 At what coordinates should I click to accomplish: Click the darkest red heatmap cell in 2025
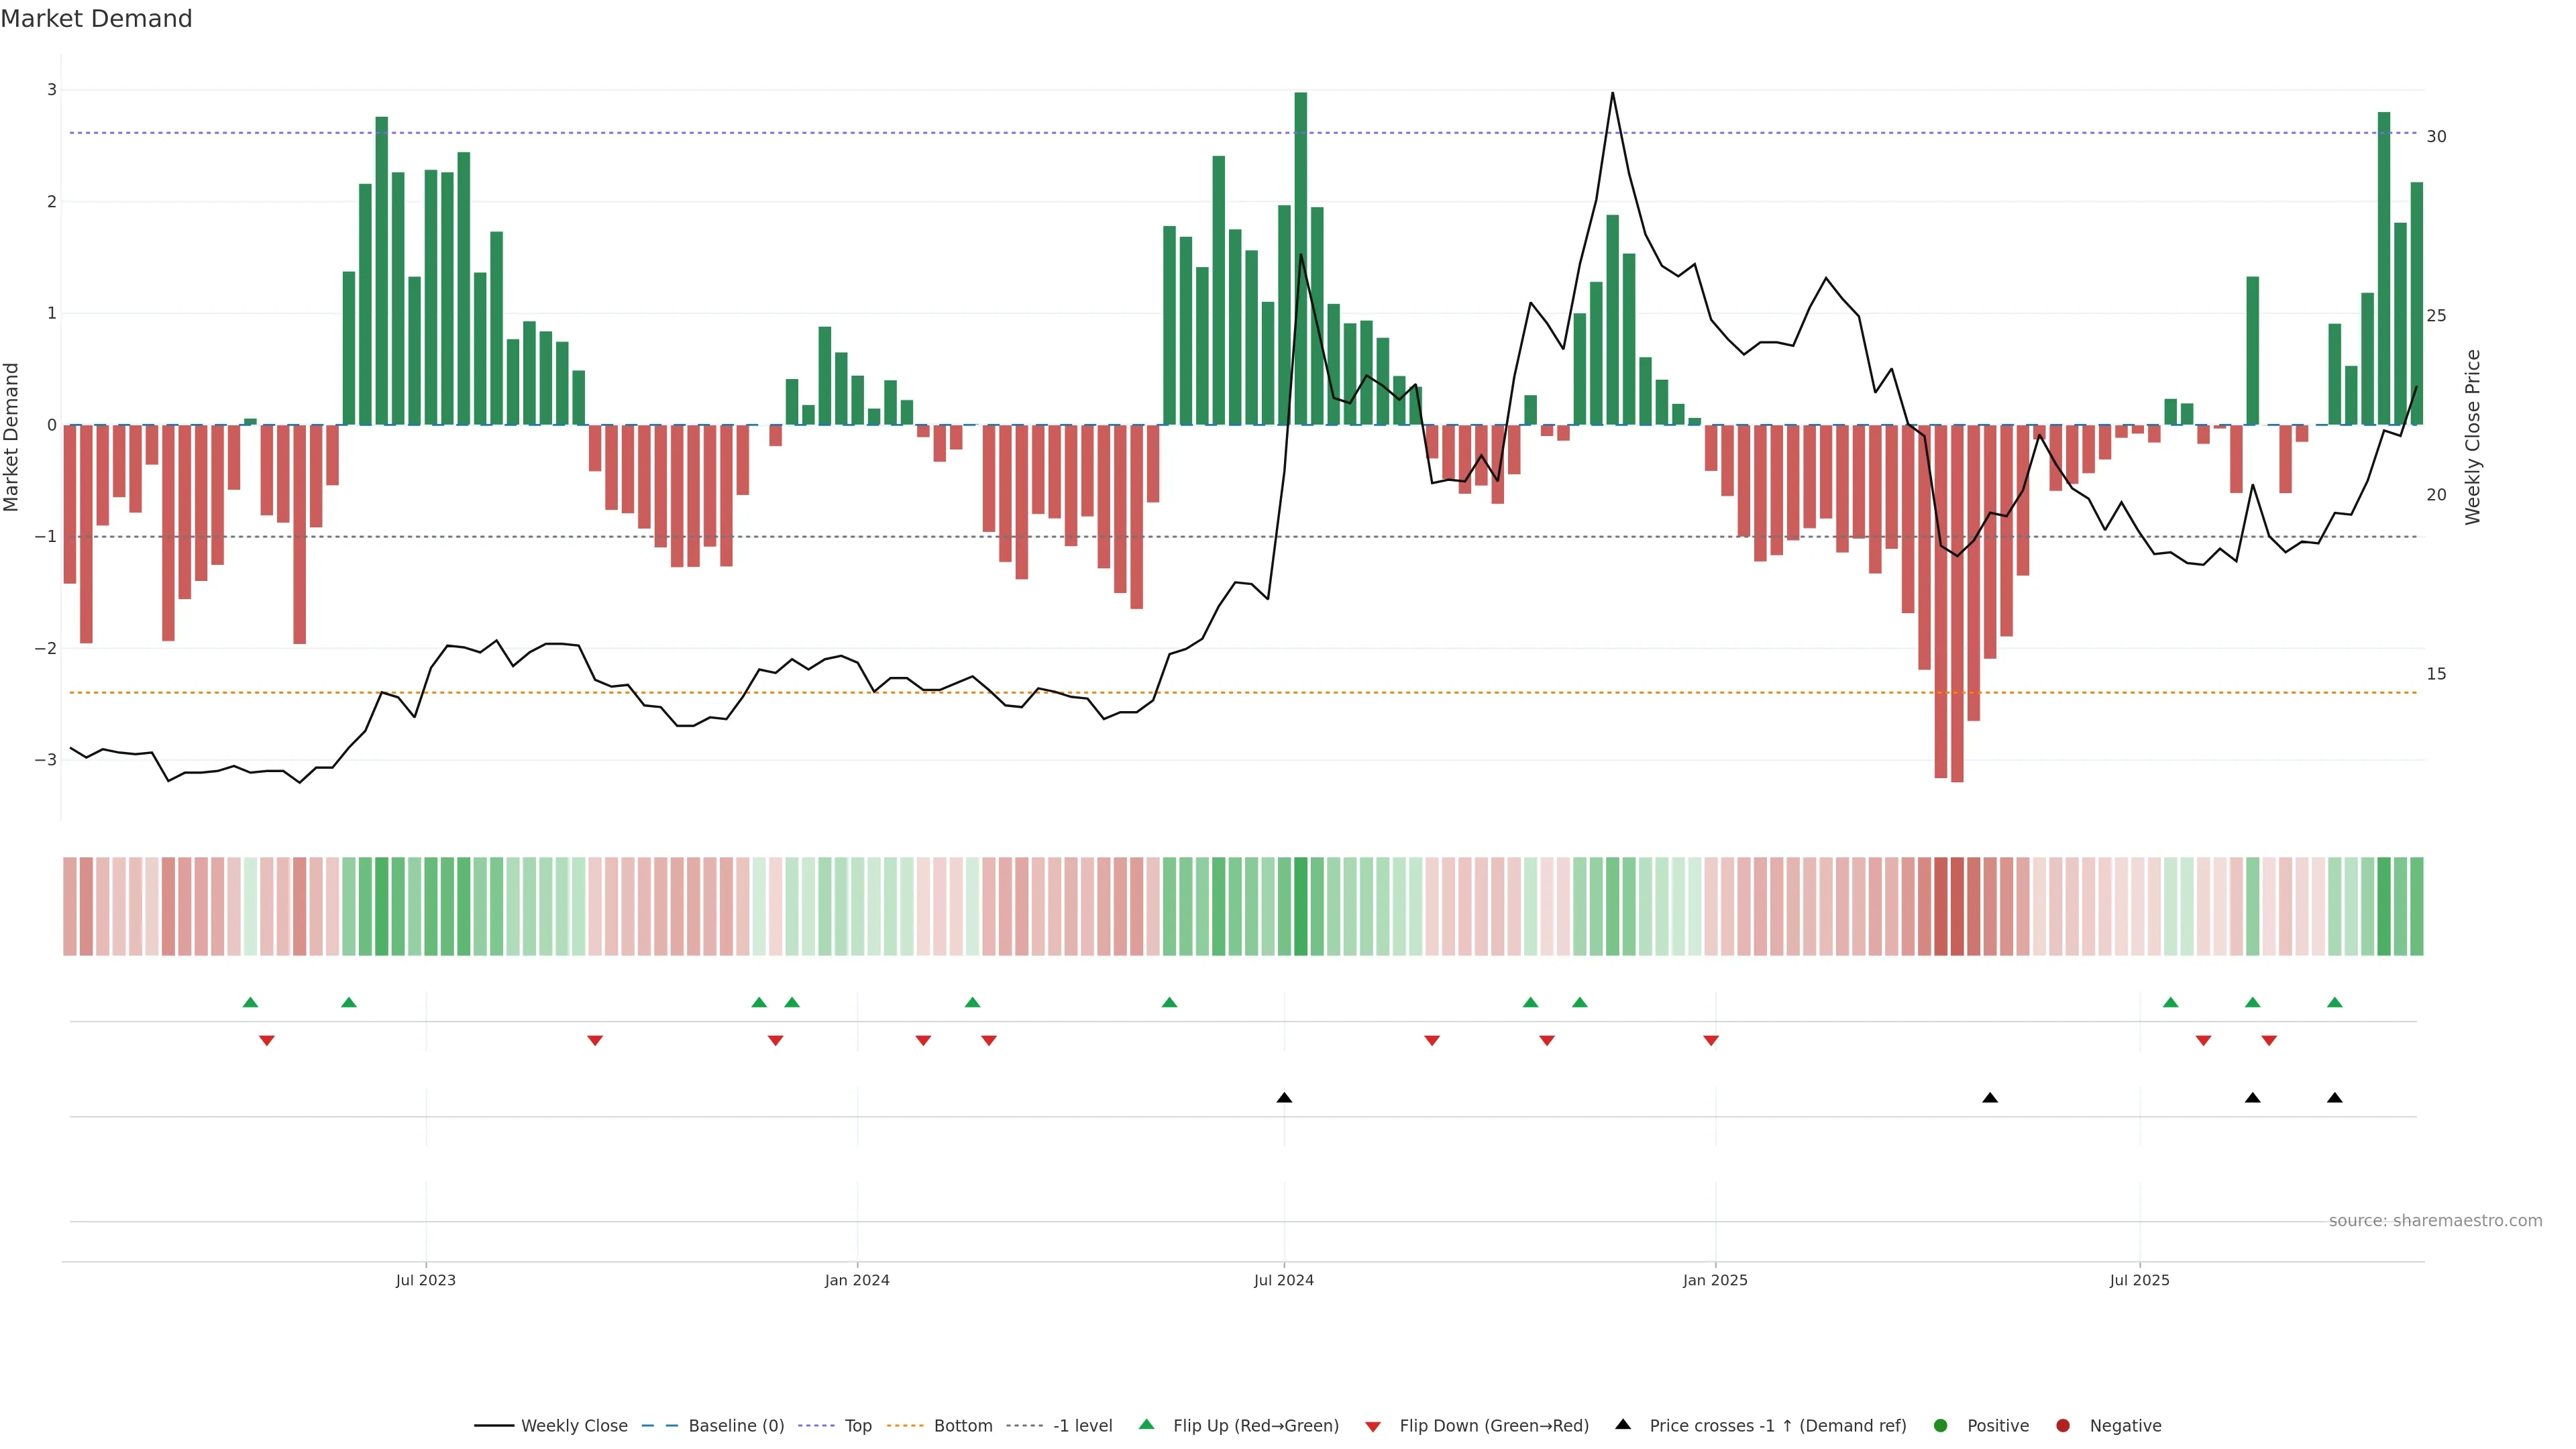pos(1957,906)
